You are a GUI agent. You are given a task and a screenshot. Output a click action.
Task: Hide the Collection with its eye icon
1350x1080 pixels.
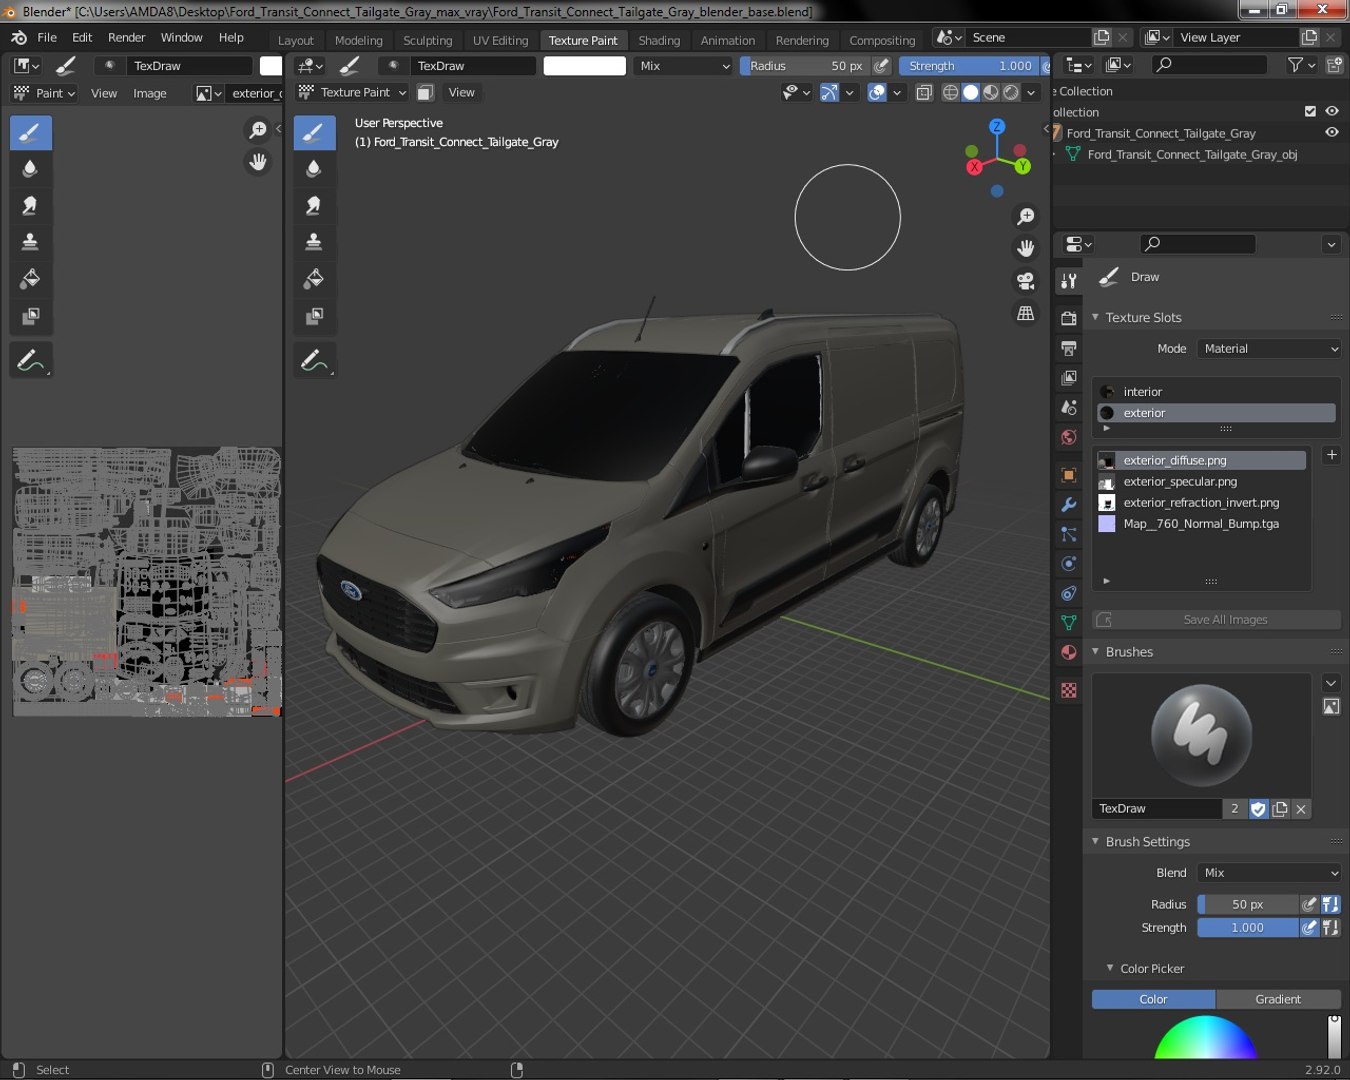[1332, 111]
